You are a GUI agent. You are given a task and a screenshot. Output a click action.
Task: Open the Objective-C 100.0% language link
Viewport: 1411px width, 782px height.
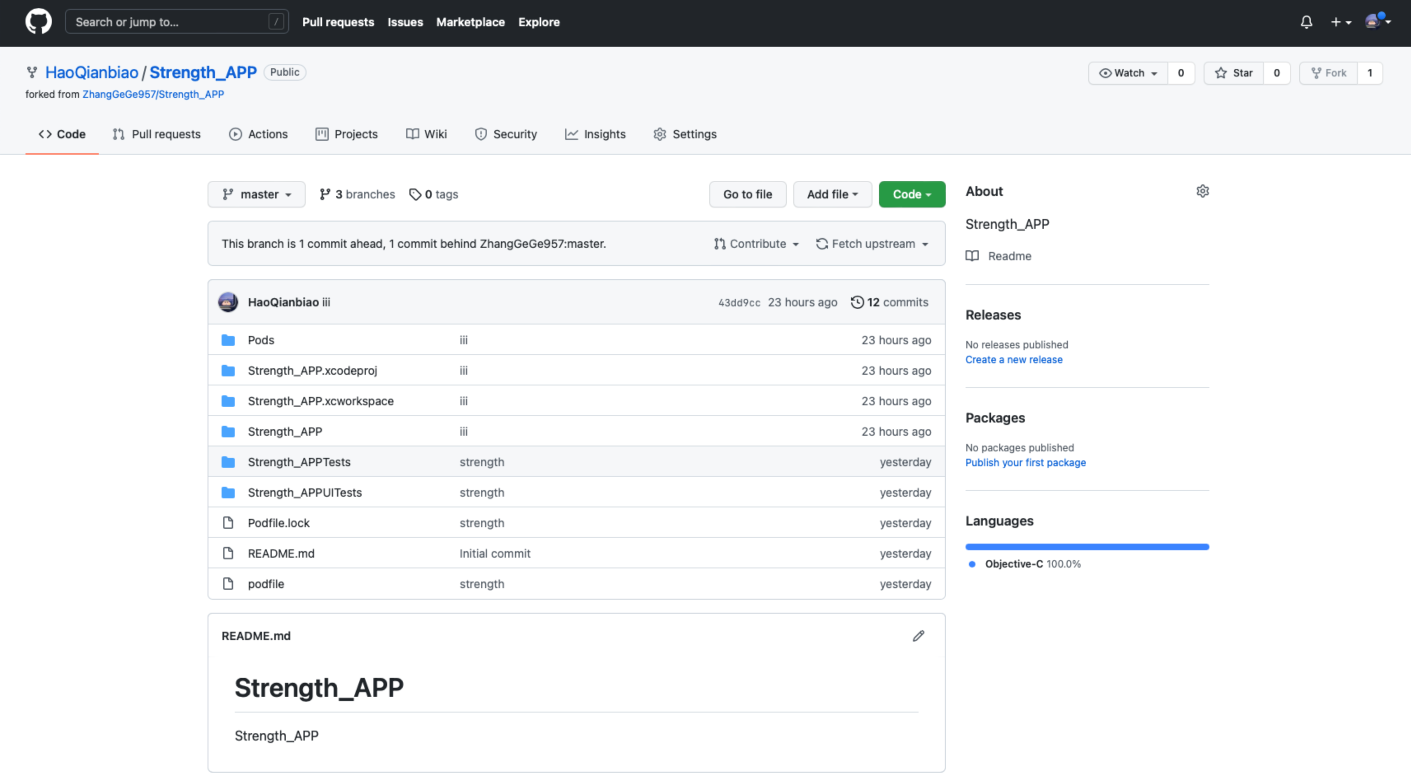[1024, 564]
